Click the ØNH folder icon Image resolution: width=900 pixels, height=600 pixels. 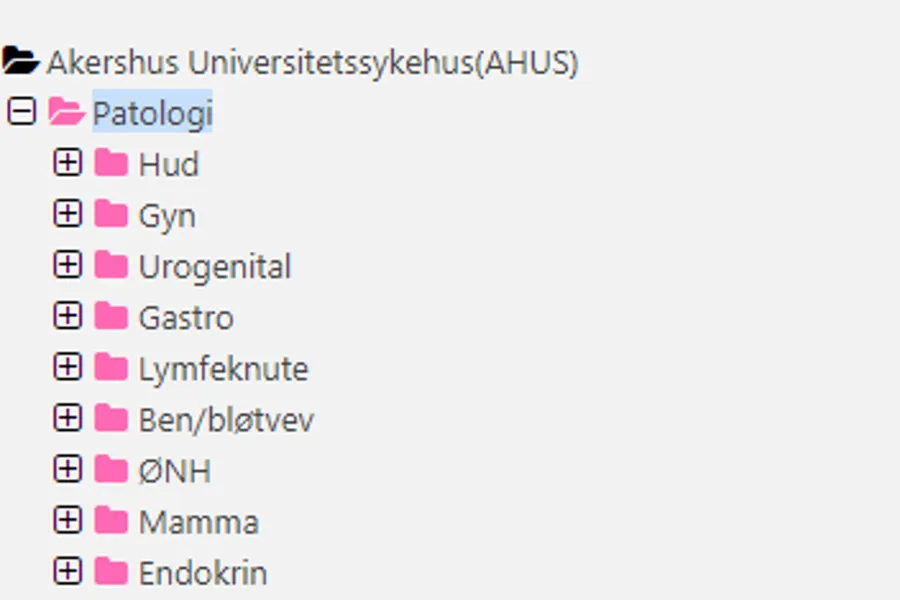click(x=112, y=469)
